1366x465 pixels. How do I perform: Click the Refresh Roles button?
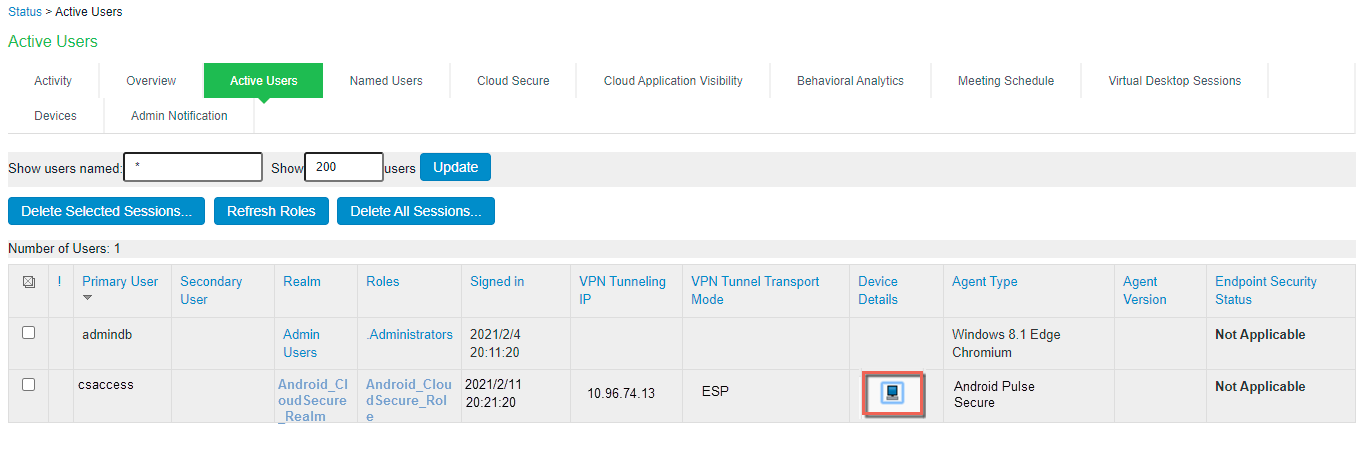271,211
